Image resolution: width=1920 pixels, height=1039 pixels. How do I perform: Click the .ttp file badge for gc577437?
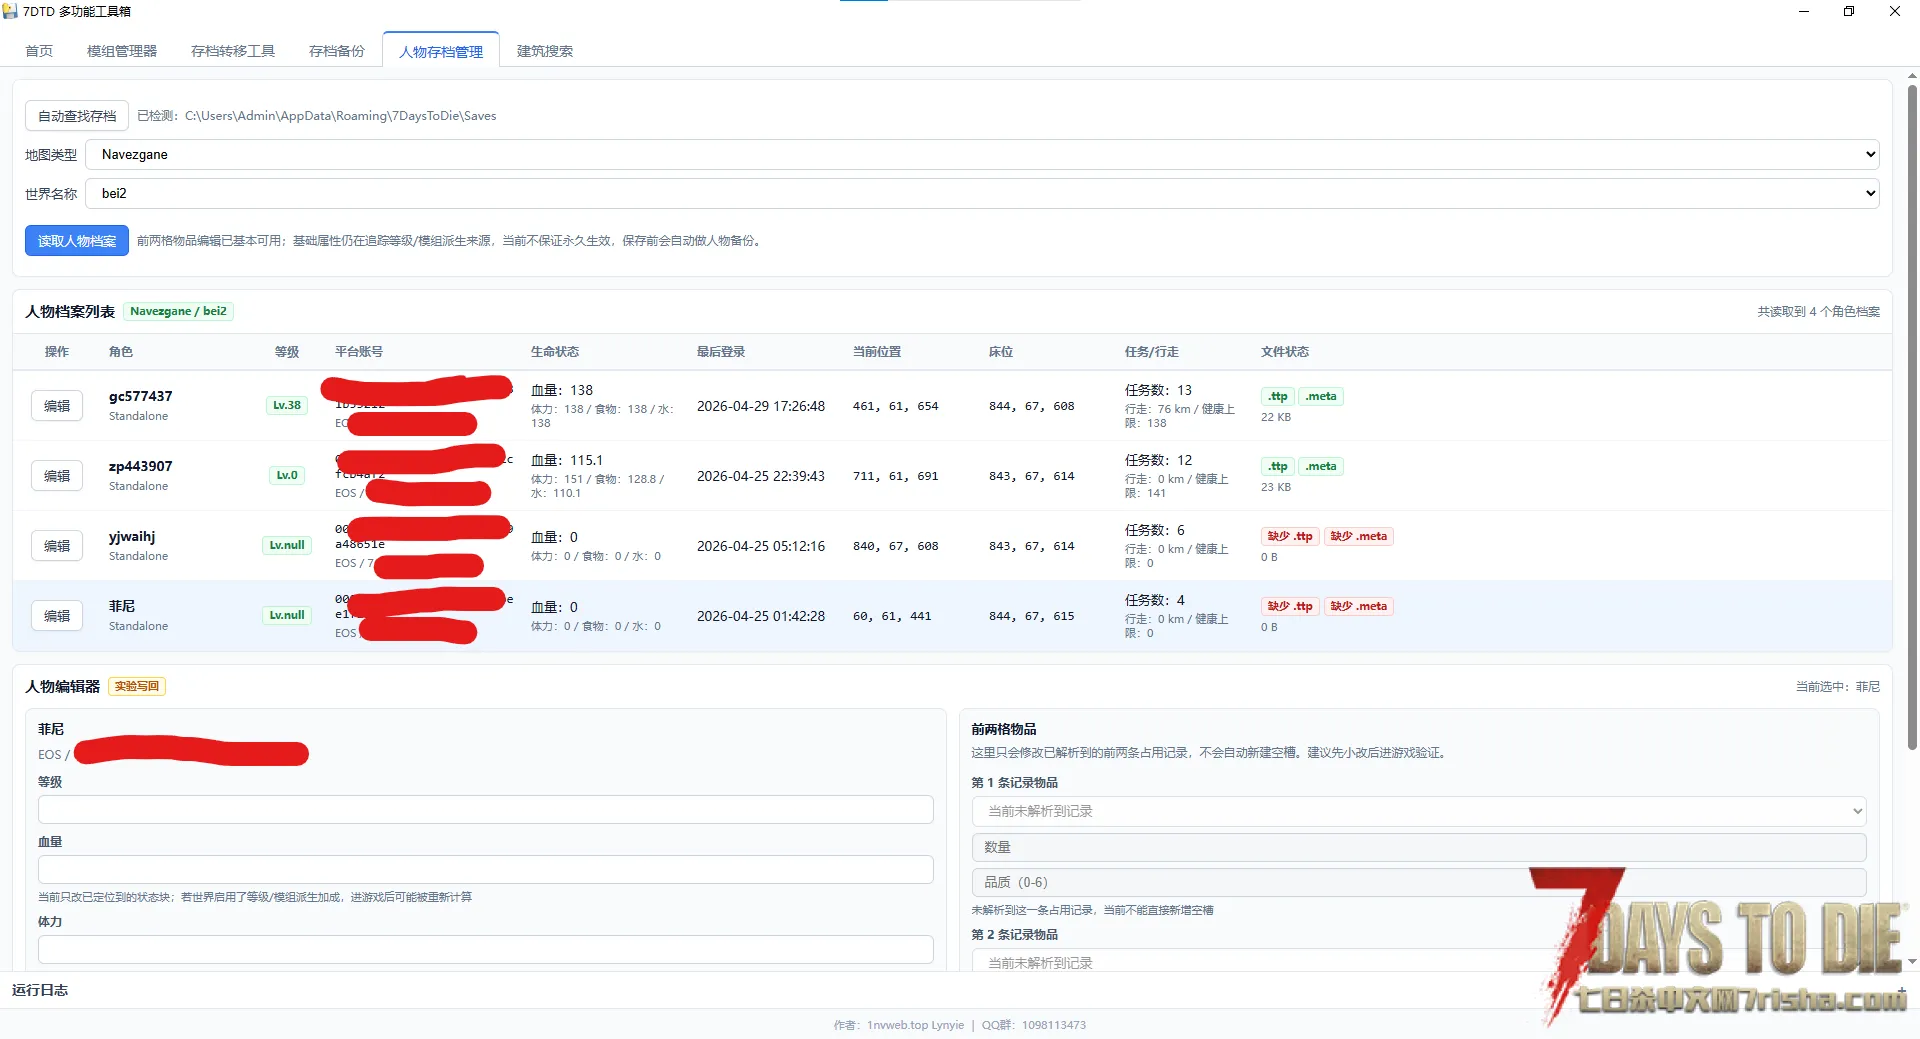tap(1277, 397)
